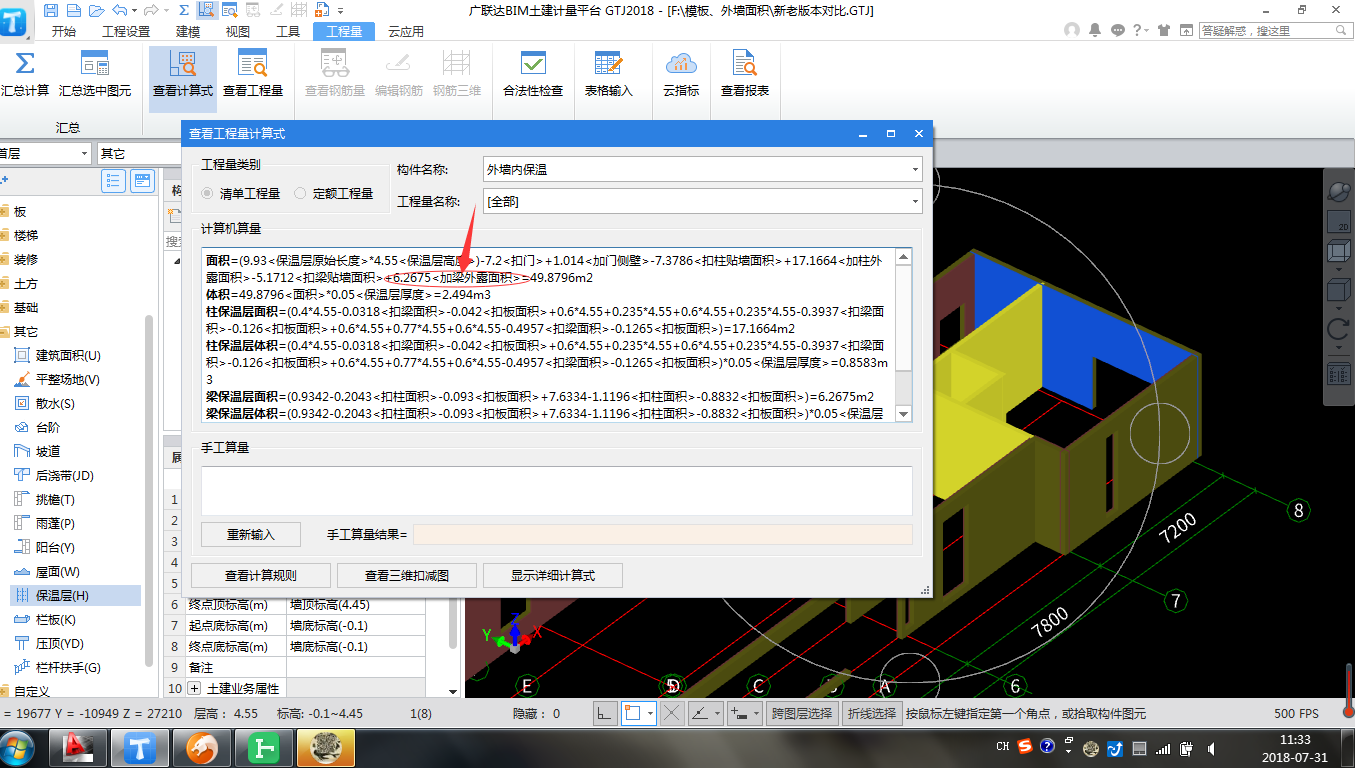1355x768 pixels.
Task: Switch to the 工具 ribbon tab
Action: pyautogui.click(x=288, y=31)
